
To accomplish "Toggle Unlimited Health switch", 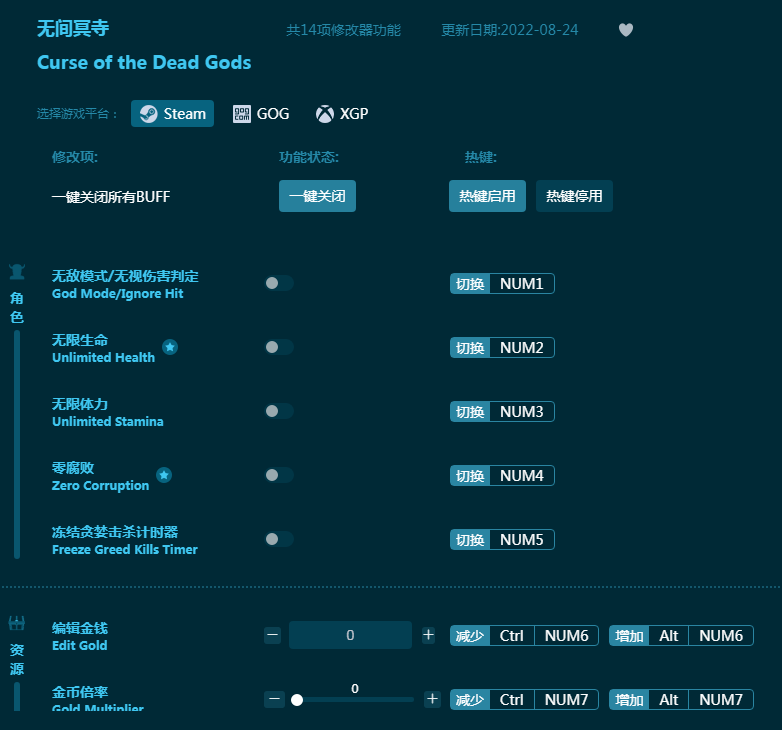I will point(279,347).
